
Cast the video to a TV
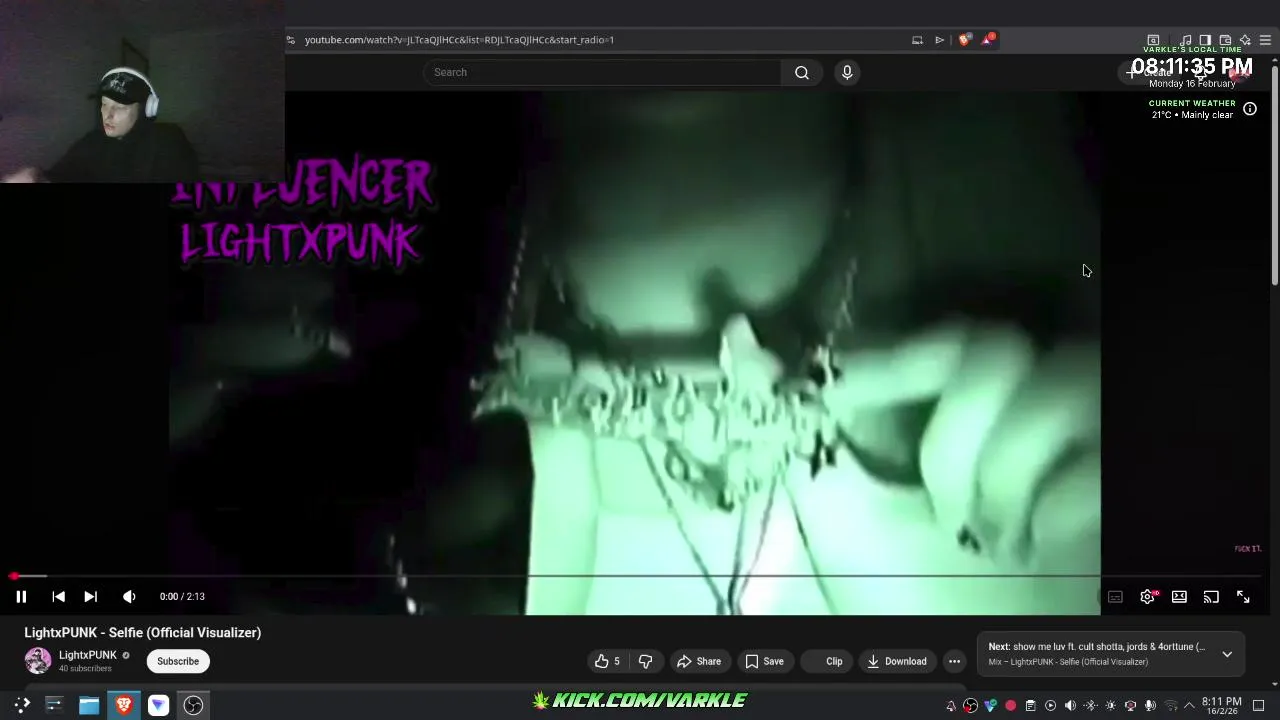point(1211,597)
